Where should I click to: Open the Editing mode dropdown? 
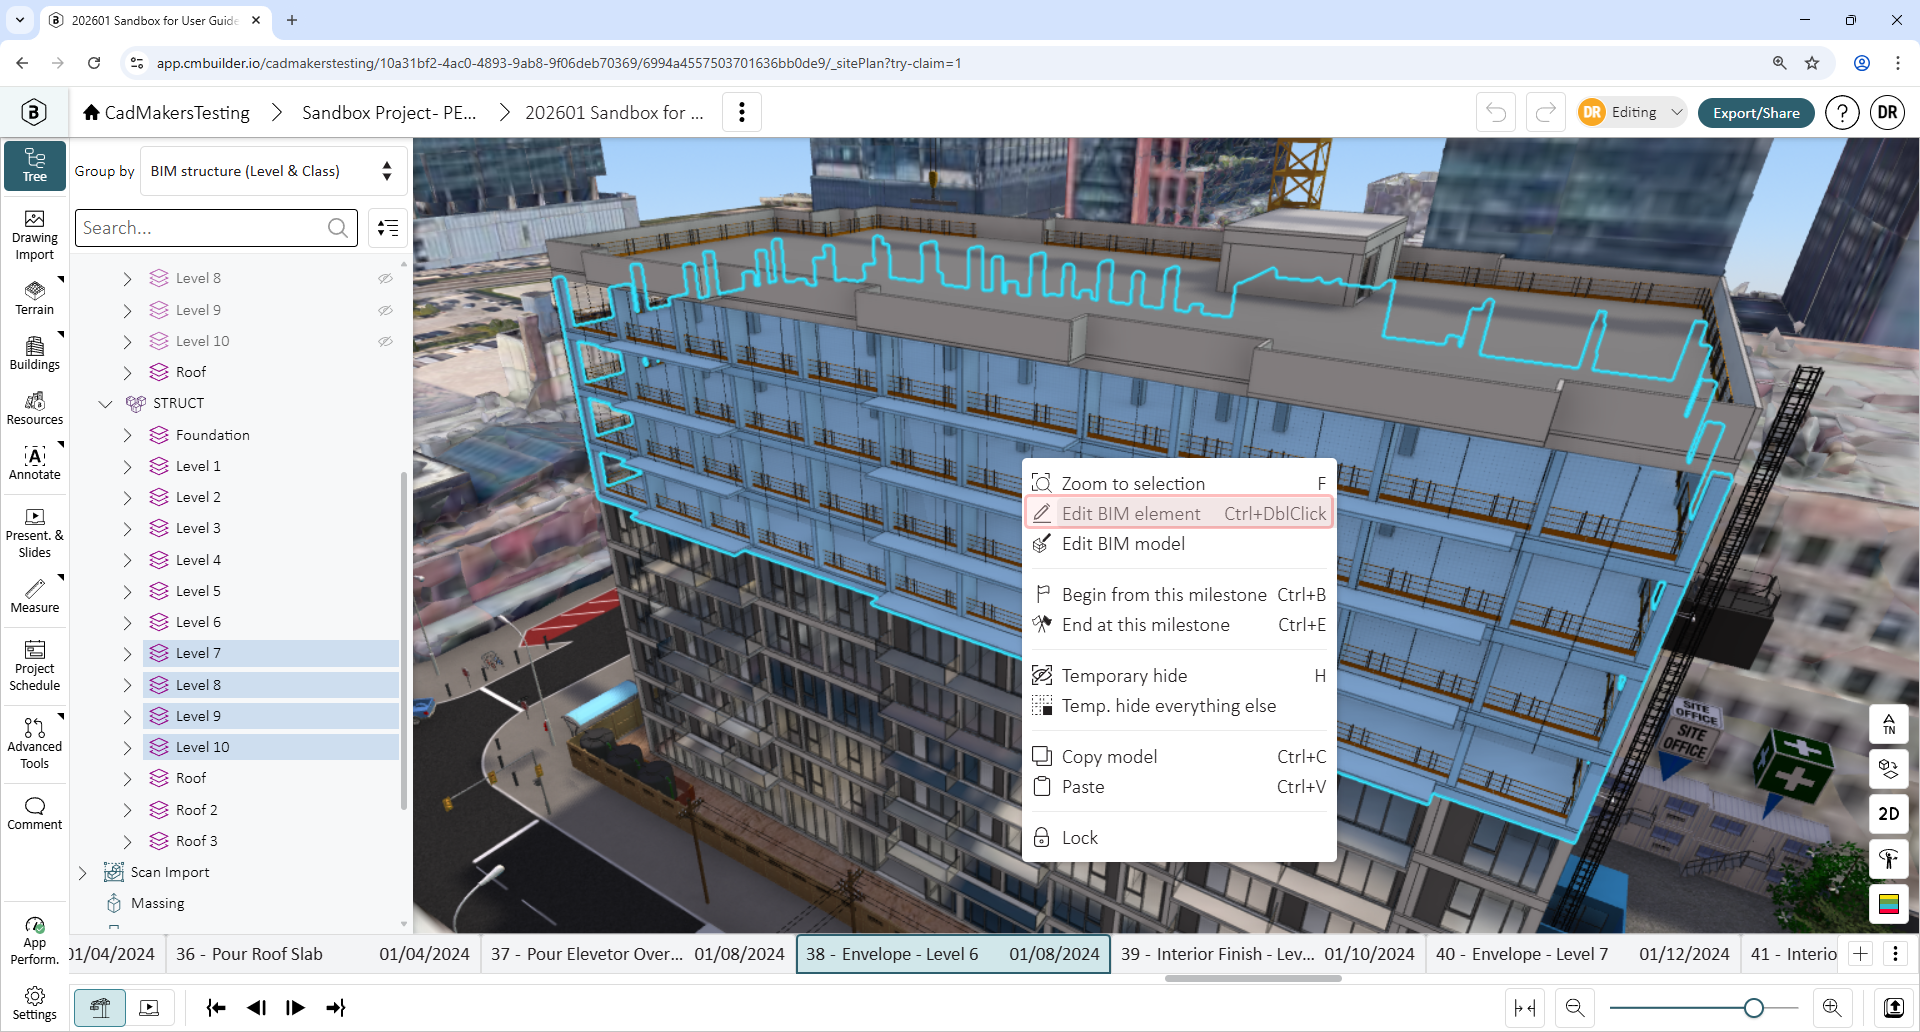(1632, 112)
